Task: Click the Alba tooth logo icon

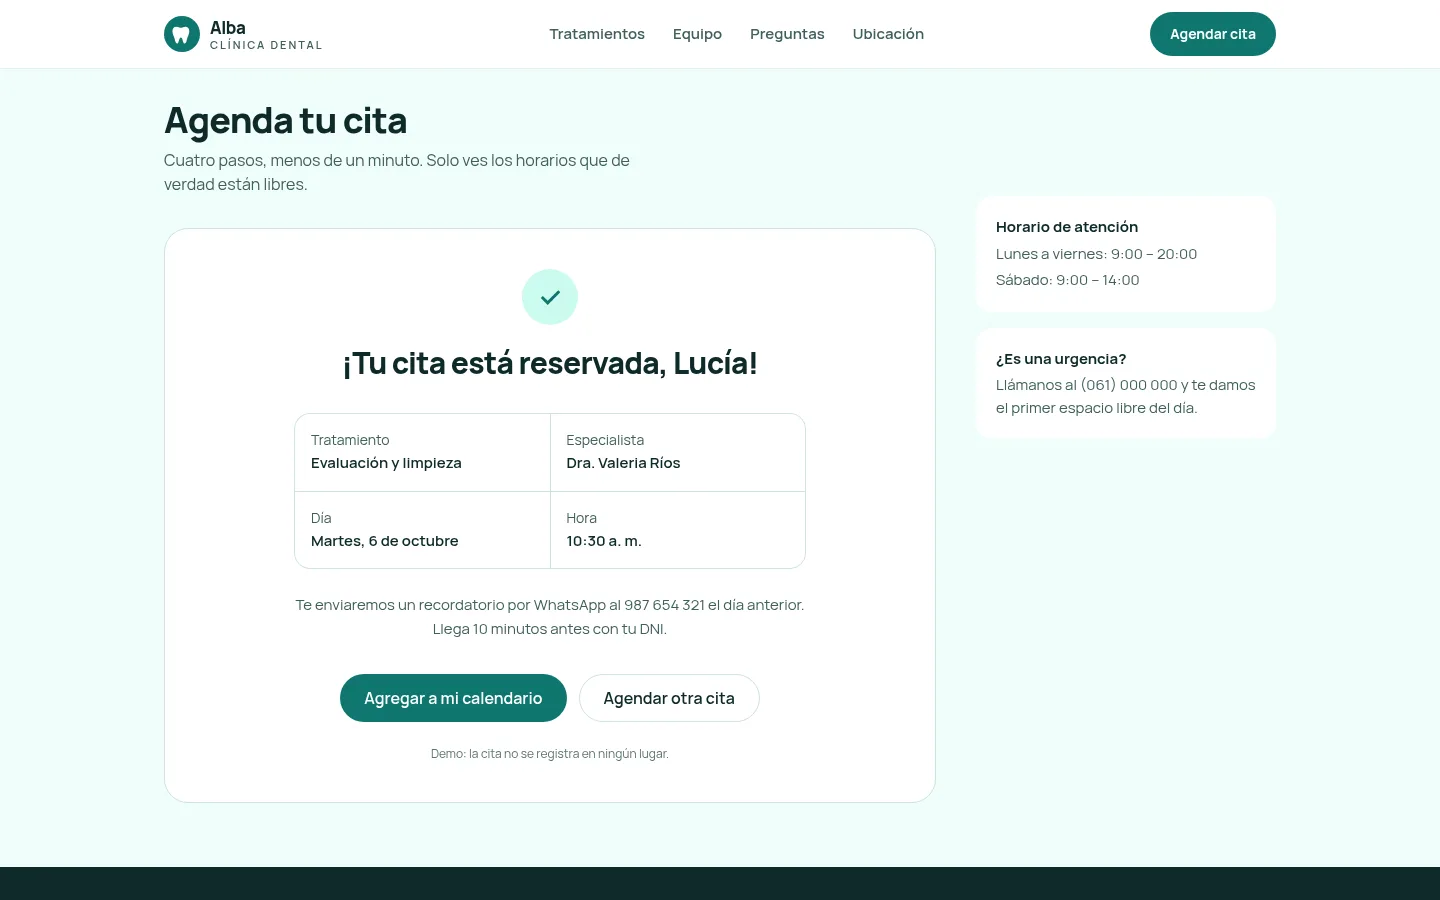Action: pos(182,34)
